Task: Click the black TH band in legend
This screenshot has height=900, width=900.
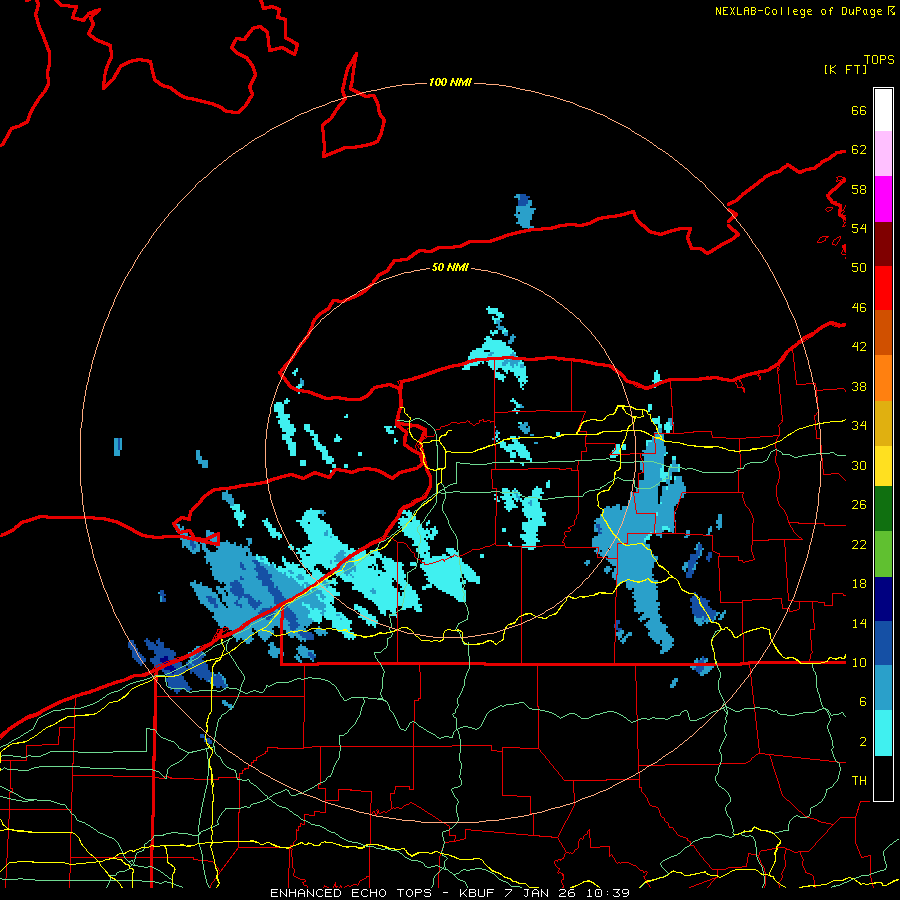Action: [883, 778]
